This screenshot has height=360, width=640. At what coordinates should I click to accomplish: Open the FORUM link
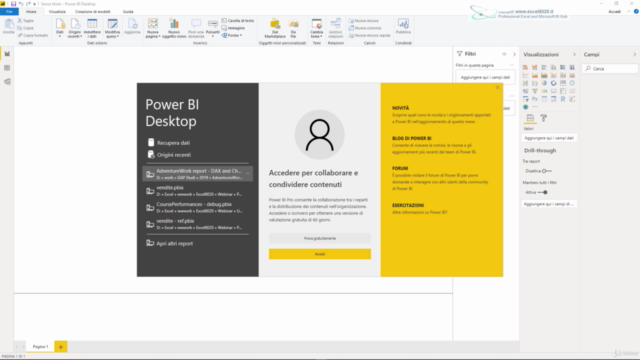(400, 168)
